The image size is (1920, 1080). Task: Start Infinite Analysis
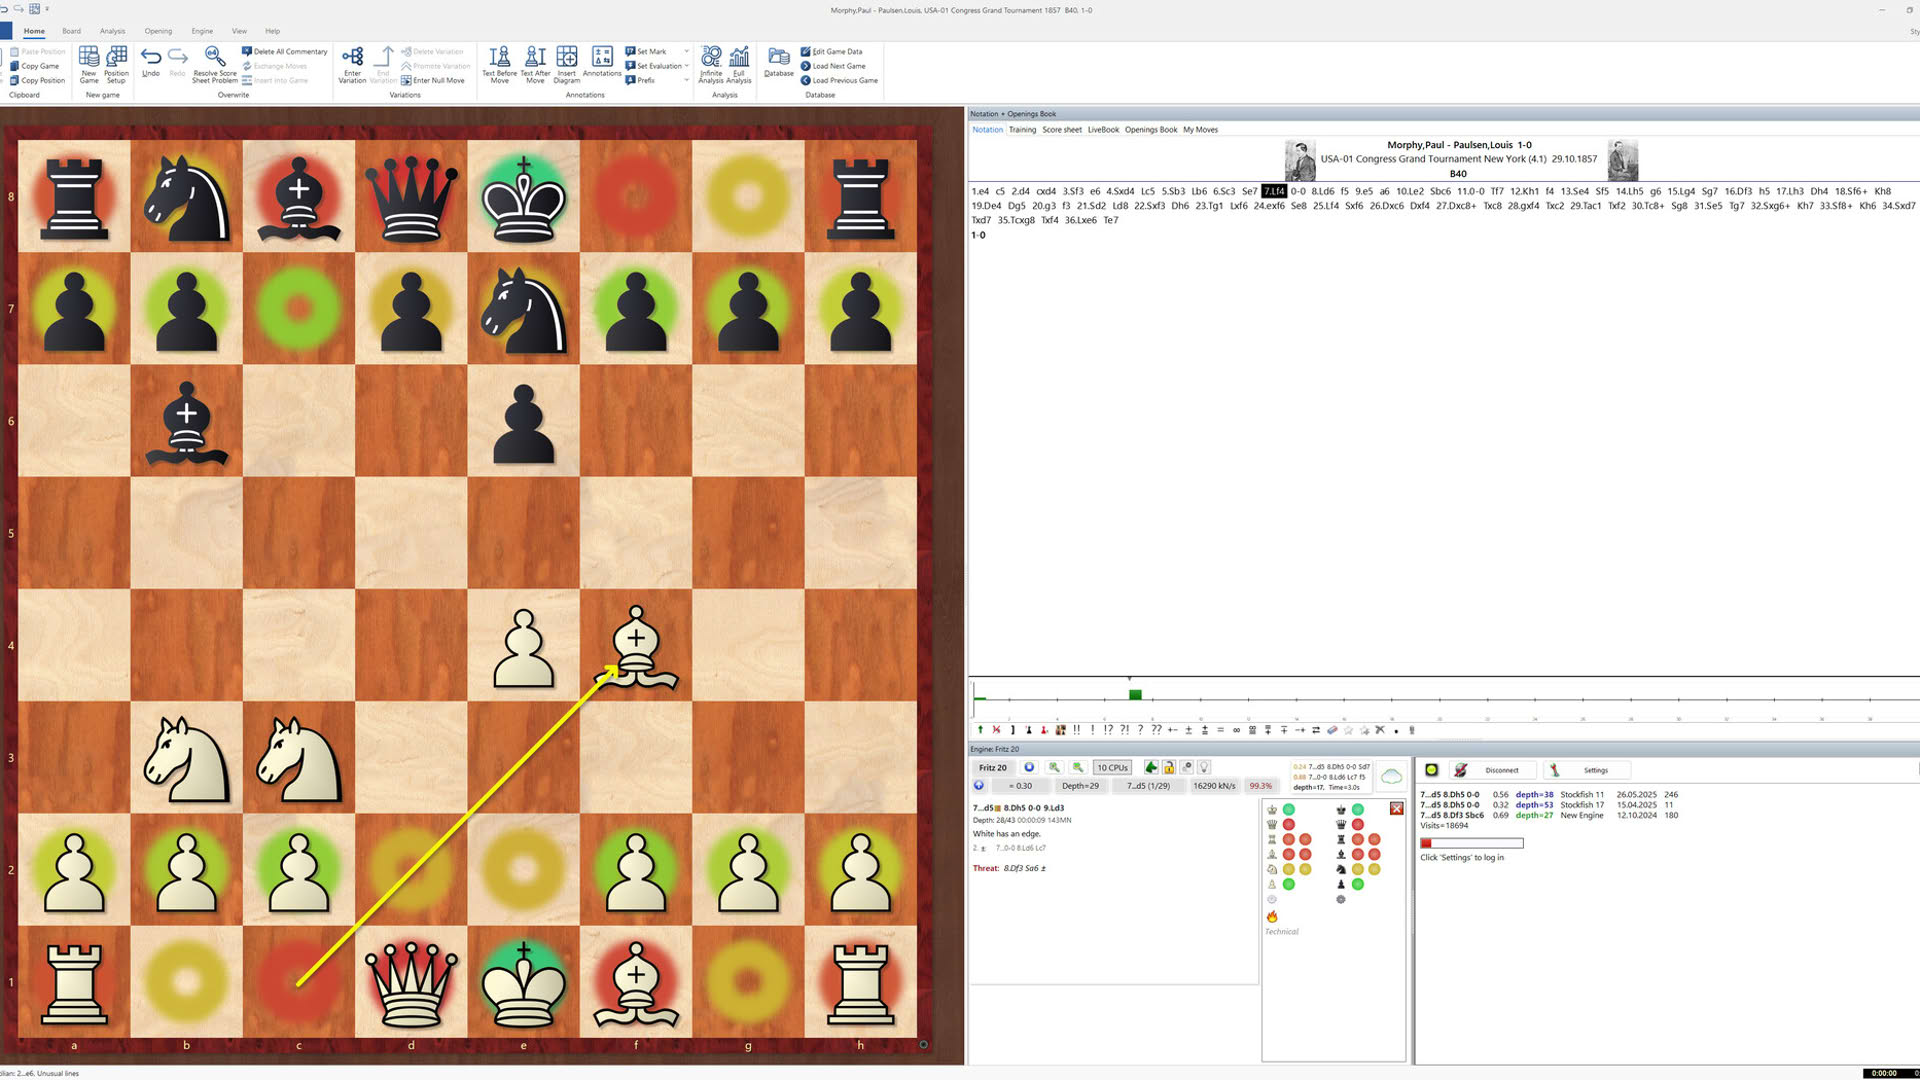tap(711, 65)
